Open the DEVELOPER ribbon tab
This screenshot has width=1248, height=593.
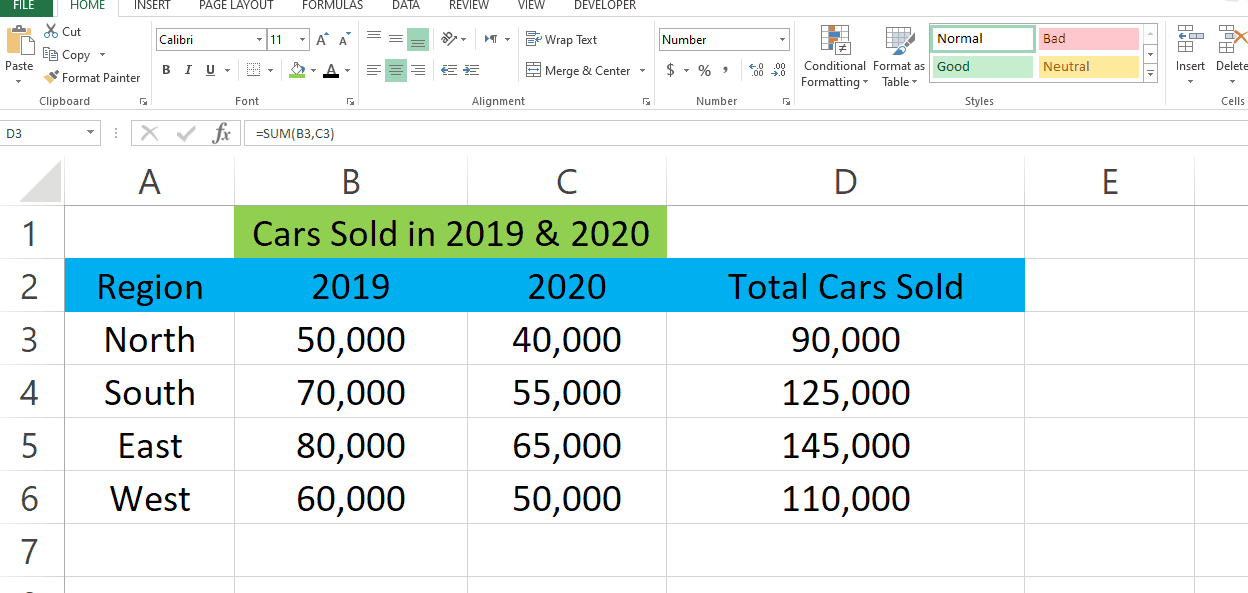point(604,6)
